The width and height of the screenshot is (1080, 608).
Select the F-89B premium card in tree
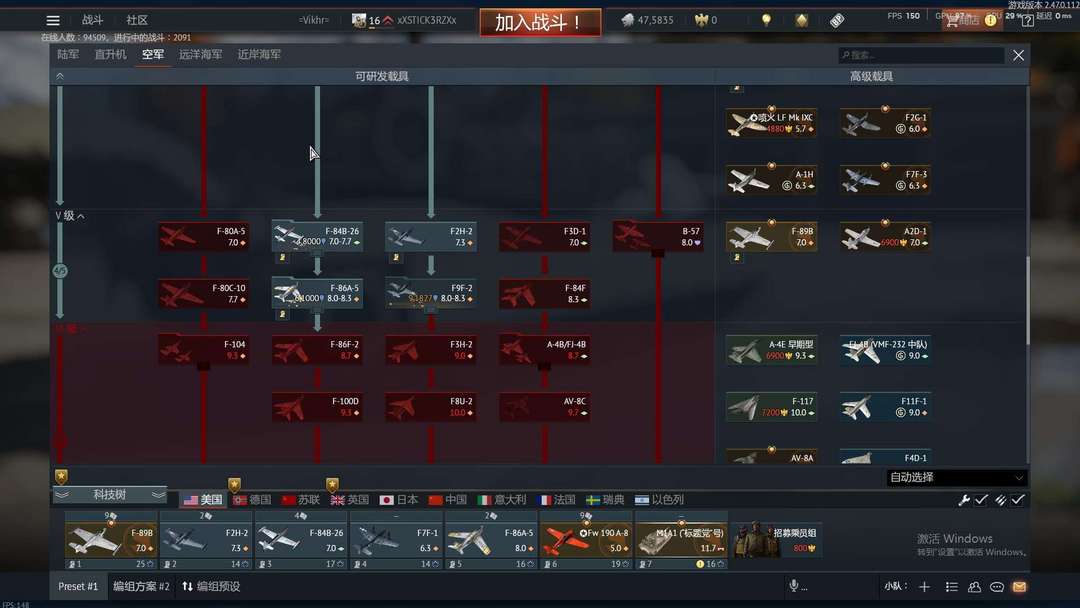771,237
